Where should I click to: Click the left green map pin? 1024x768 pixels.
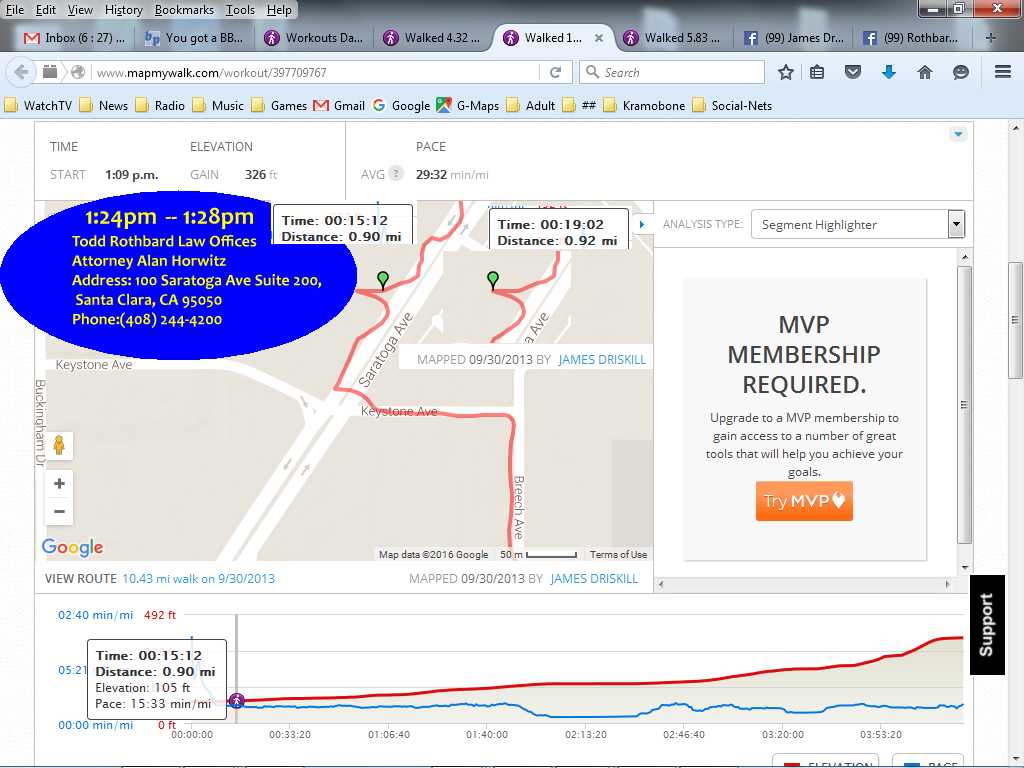383,280
